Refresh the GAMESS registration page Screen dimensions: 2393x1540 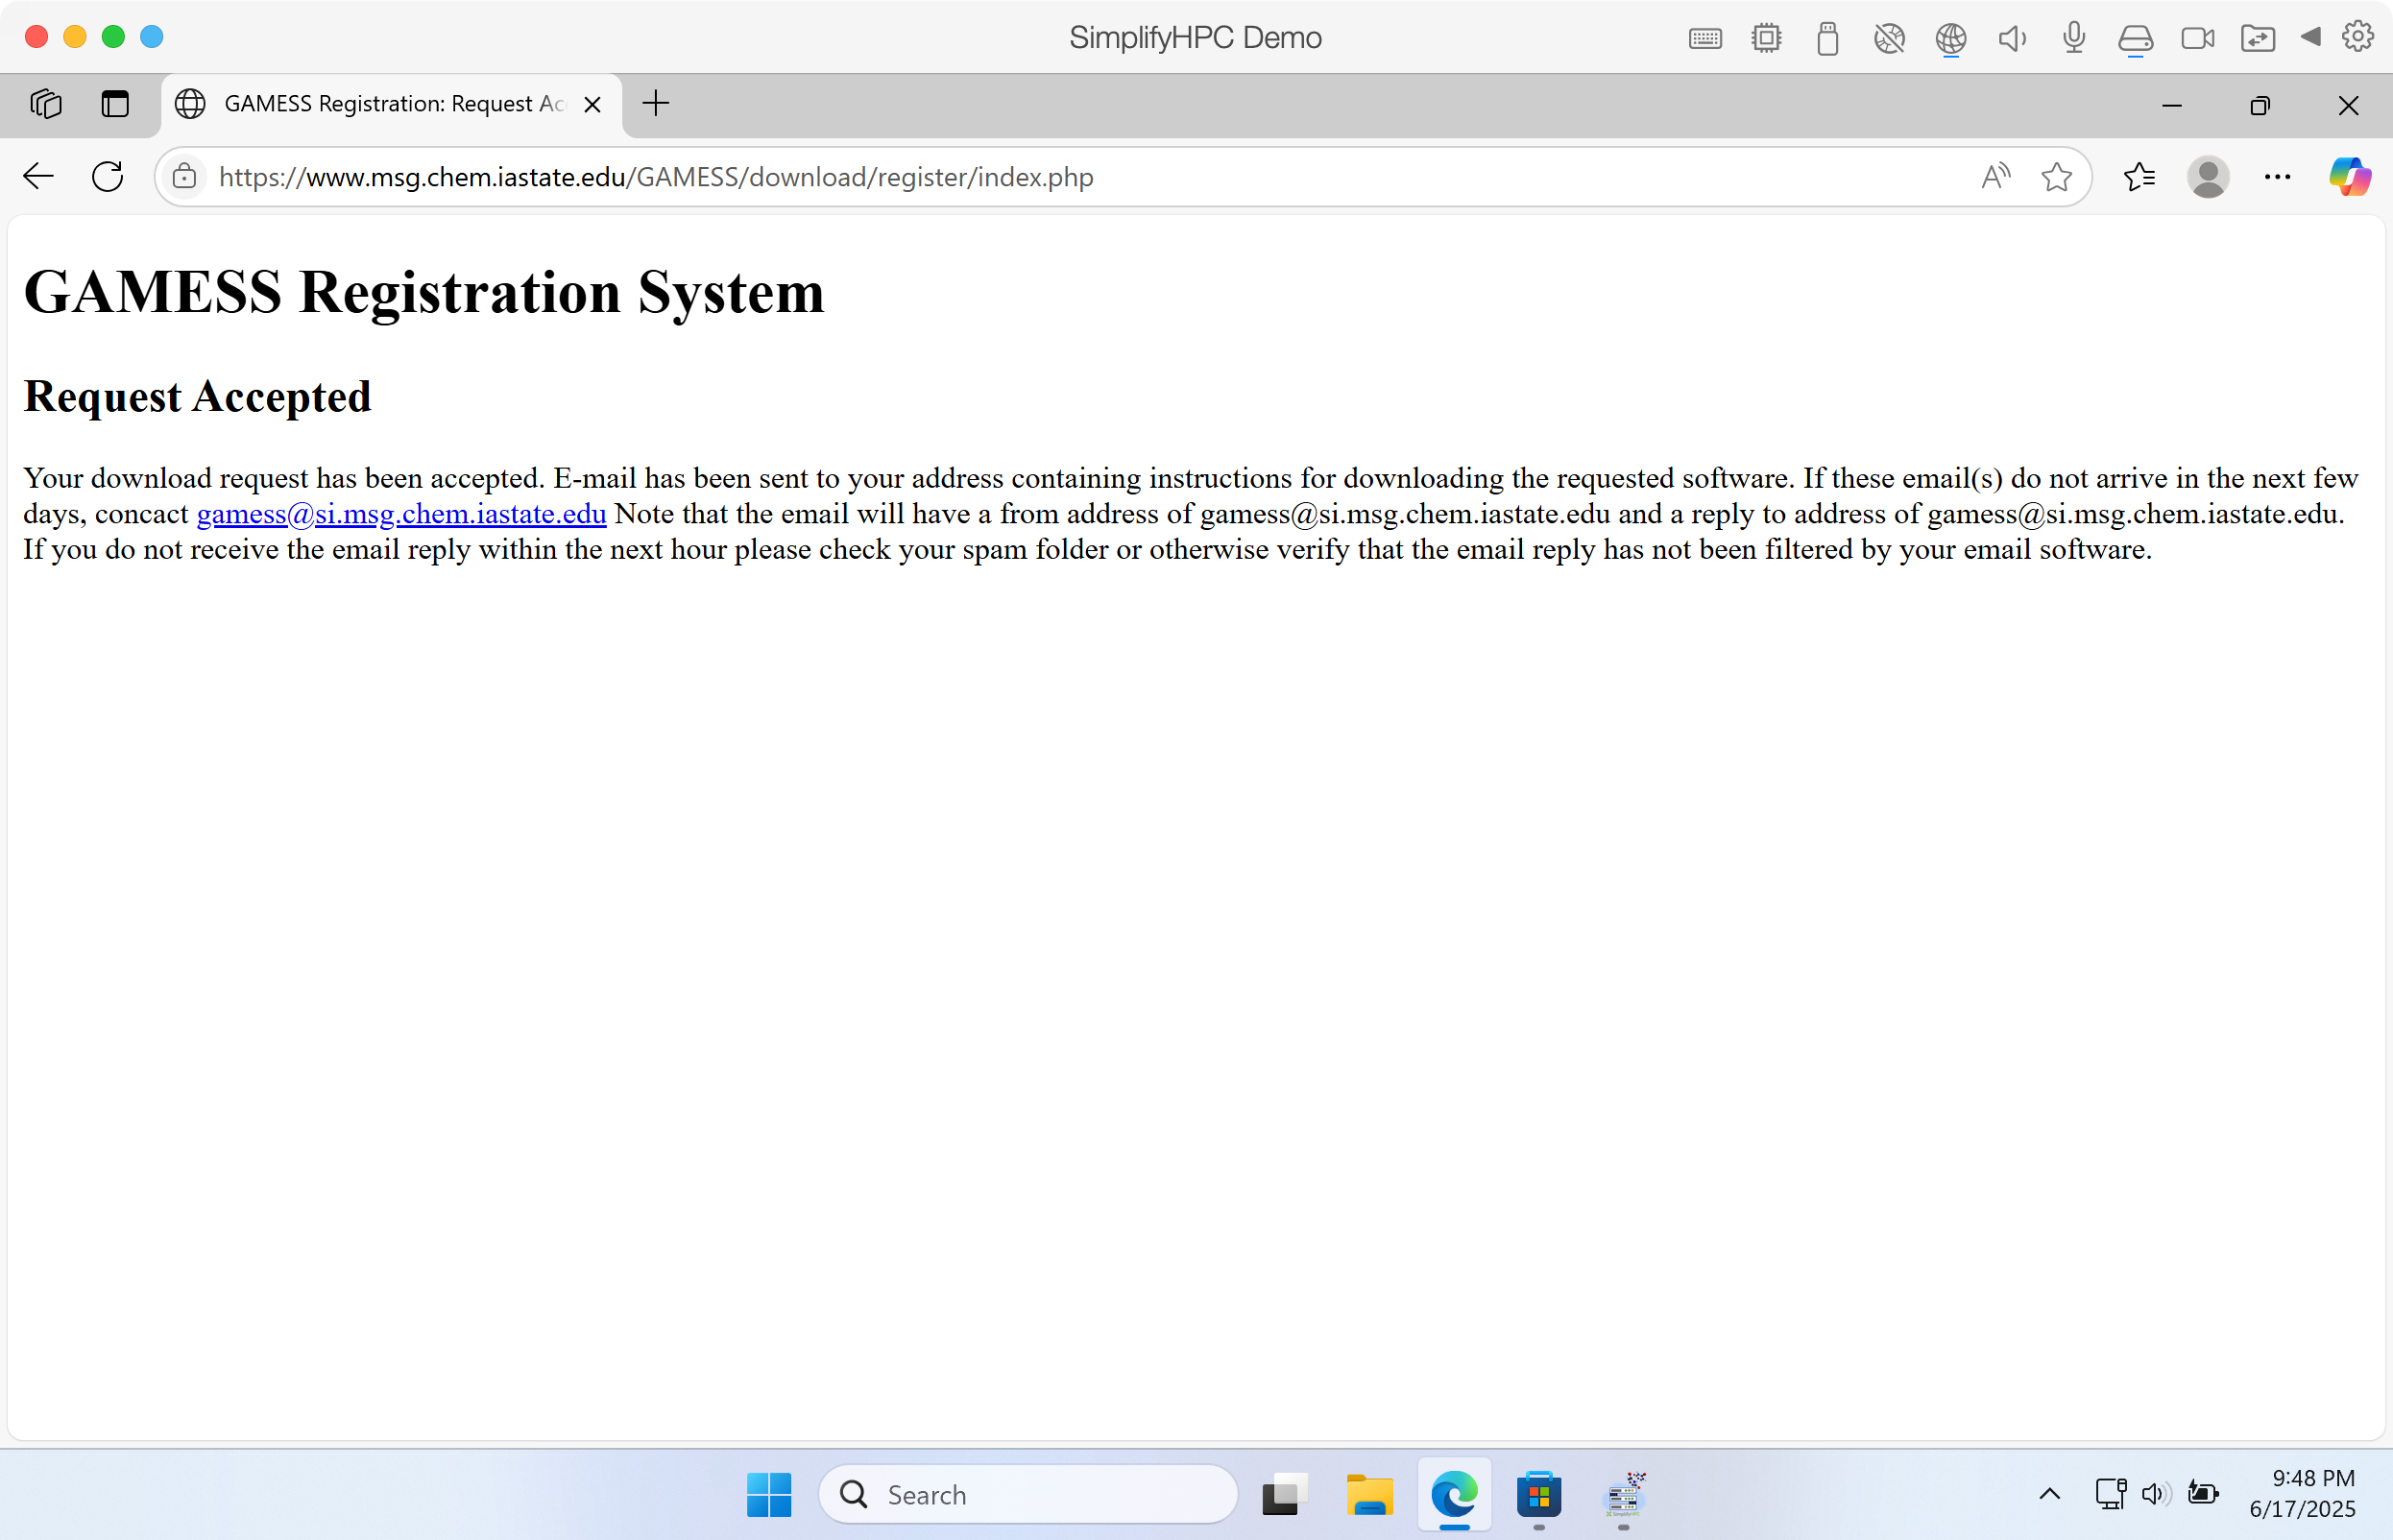point(107,177)
